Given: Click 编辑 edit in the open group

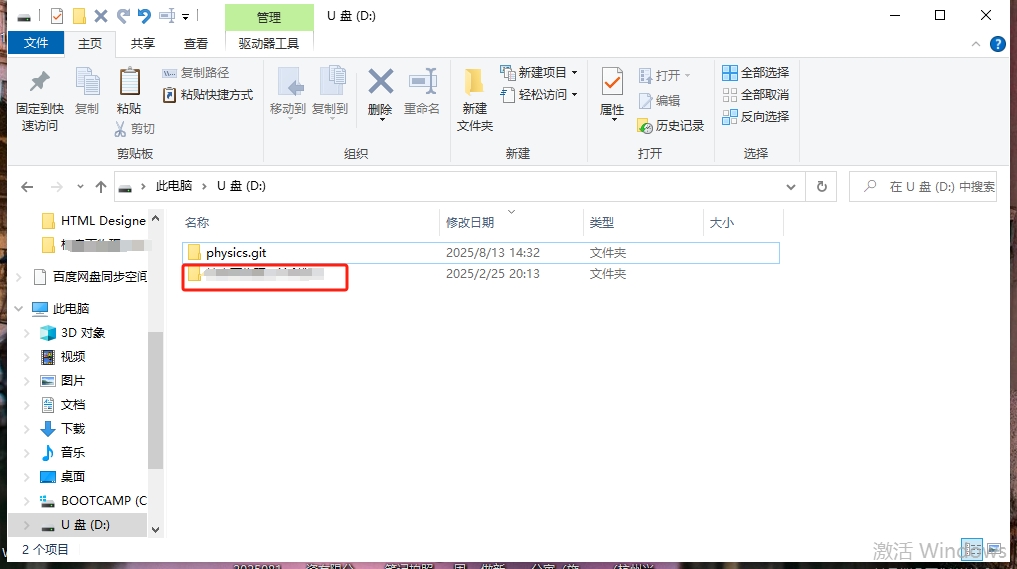Looking at the screenshot, I should pos(660,101).
